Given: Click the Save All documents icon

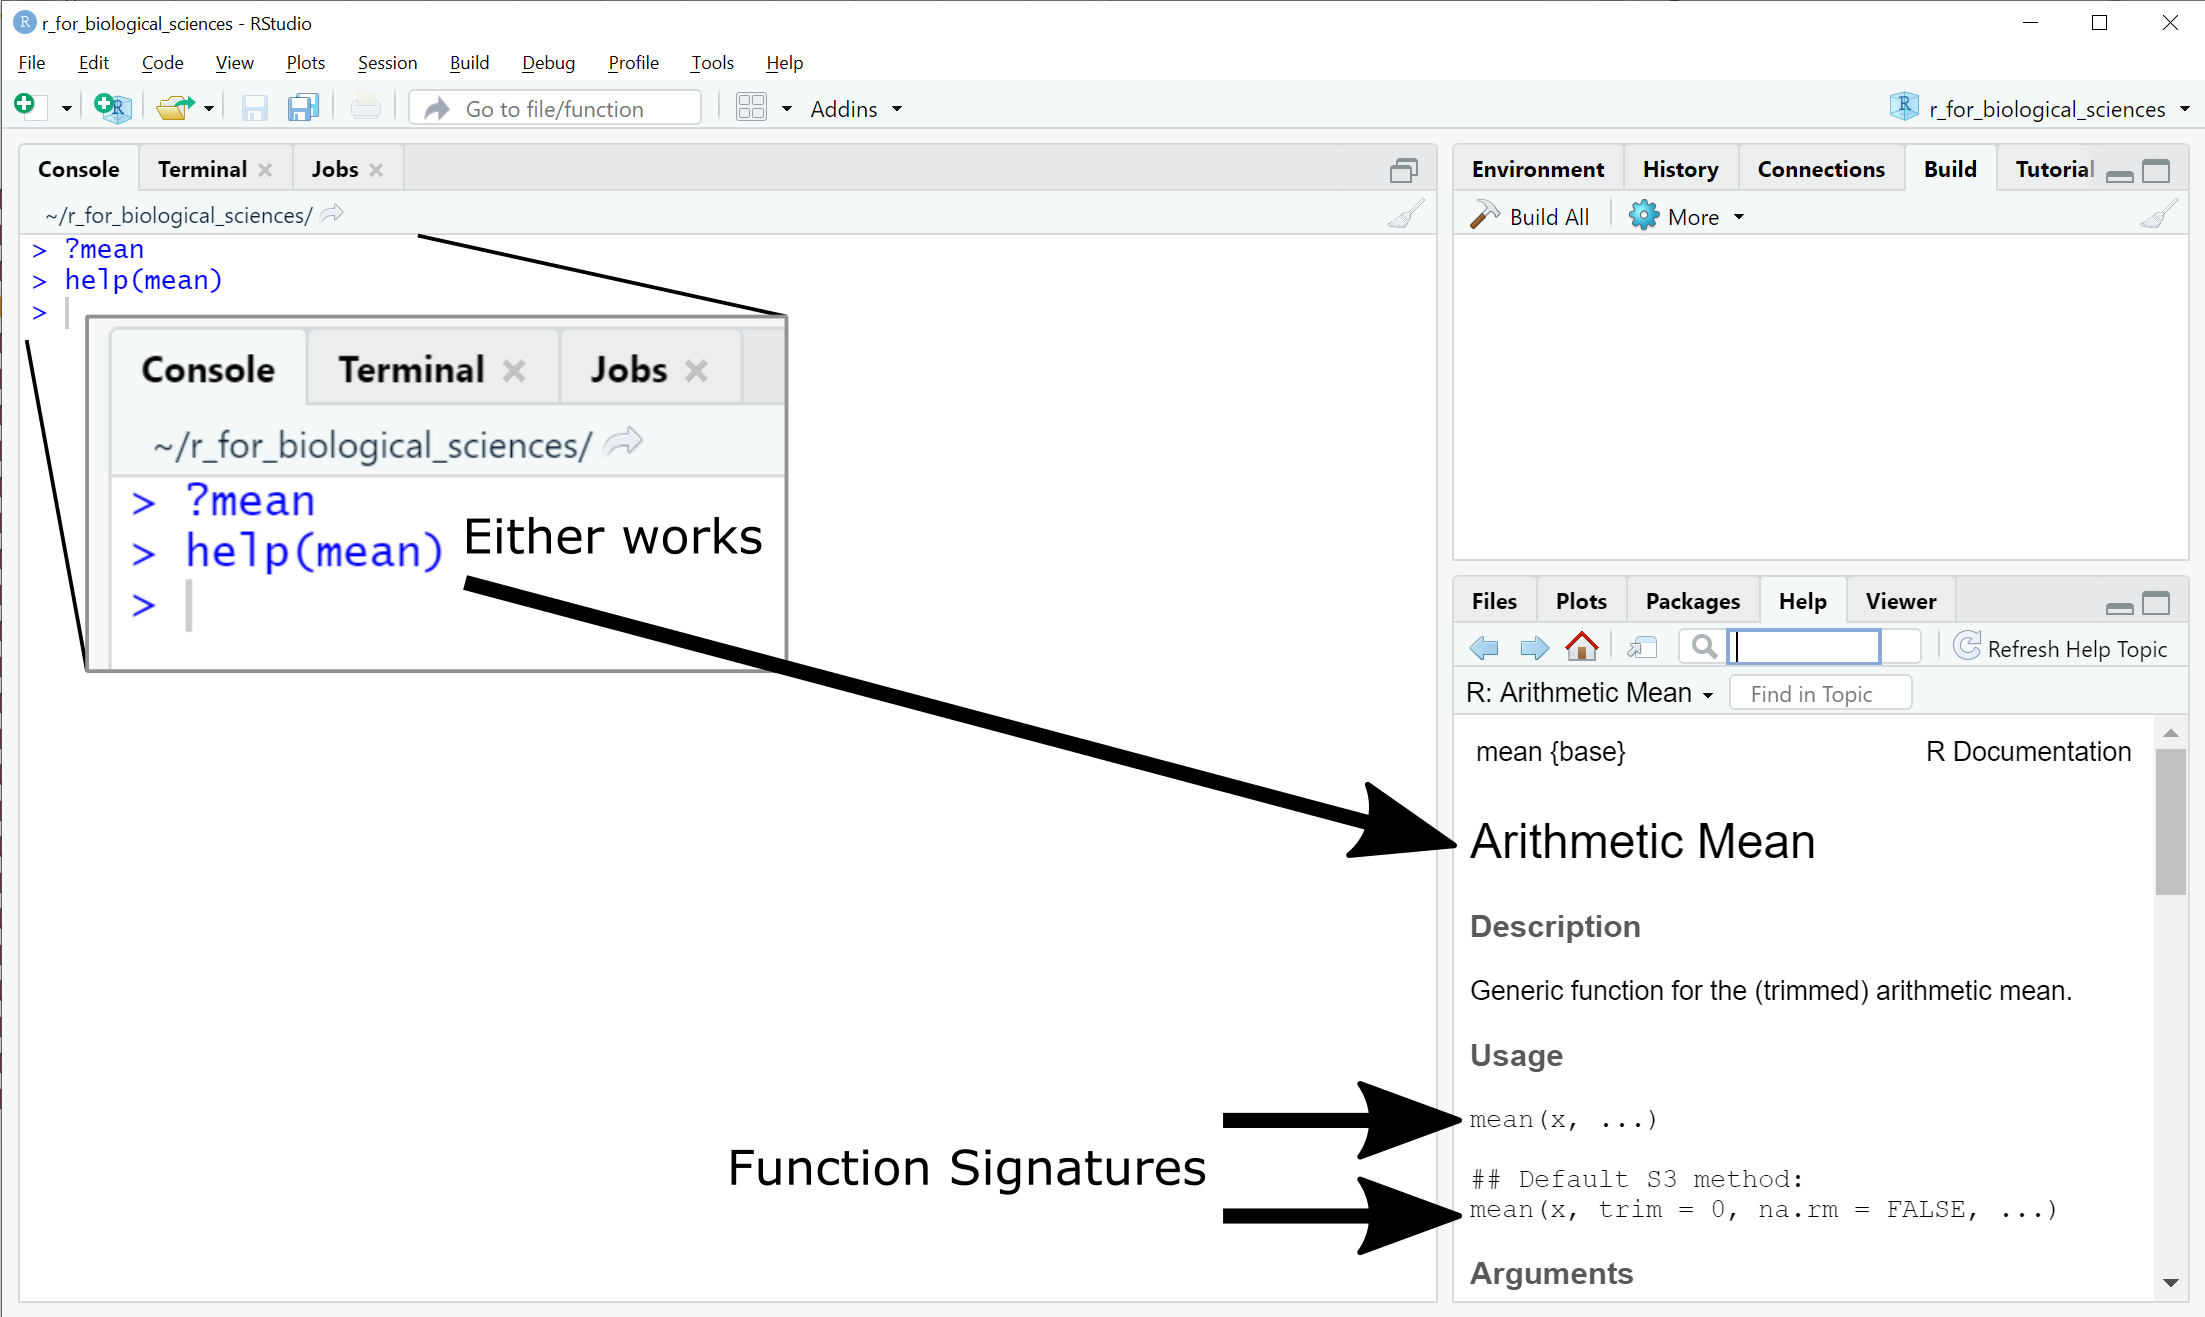Looking at the screenshot, I should 302,107.
